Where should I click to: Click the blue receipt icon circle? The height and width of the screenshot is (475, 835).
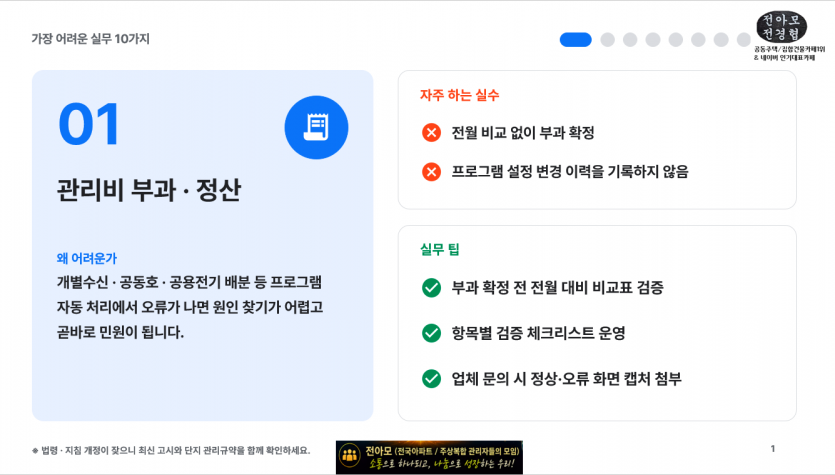(x=316, y=127)
